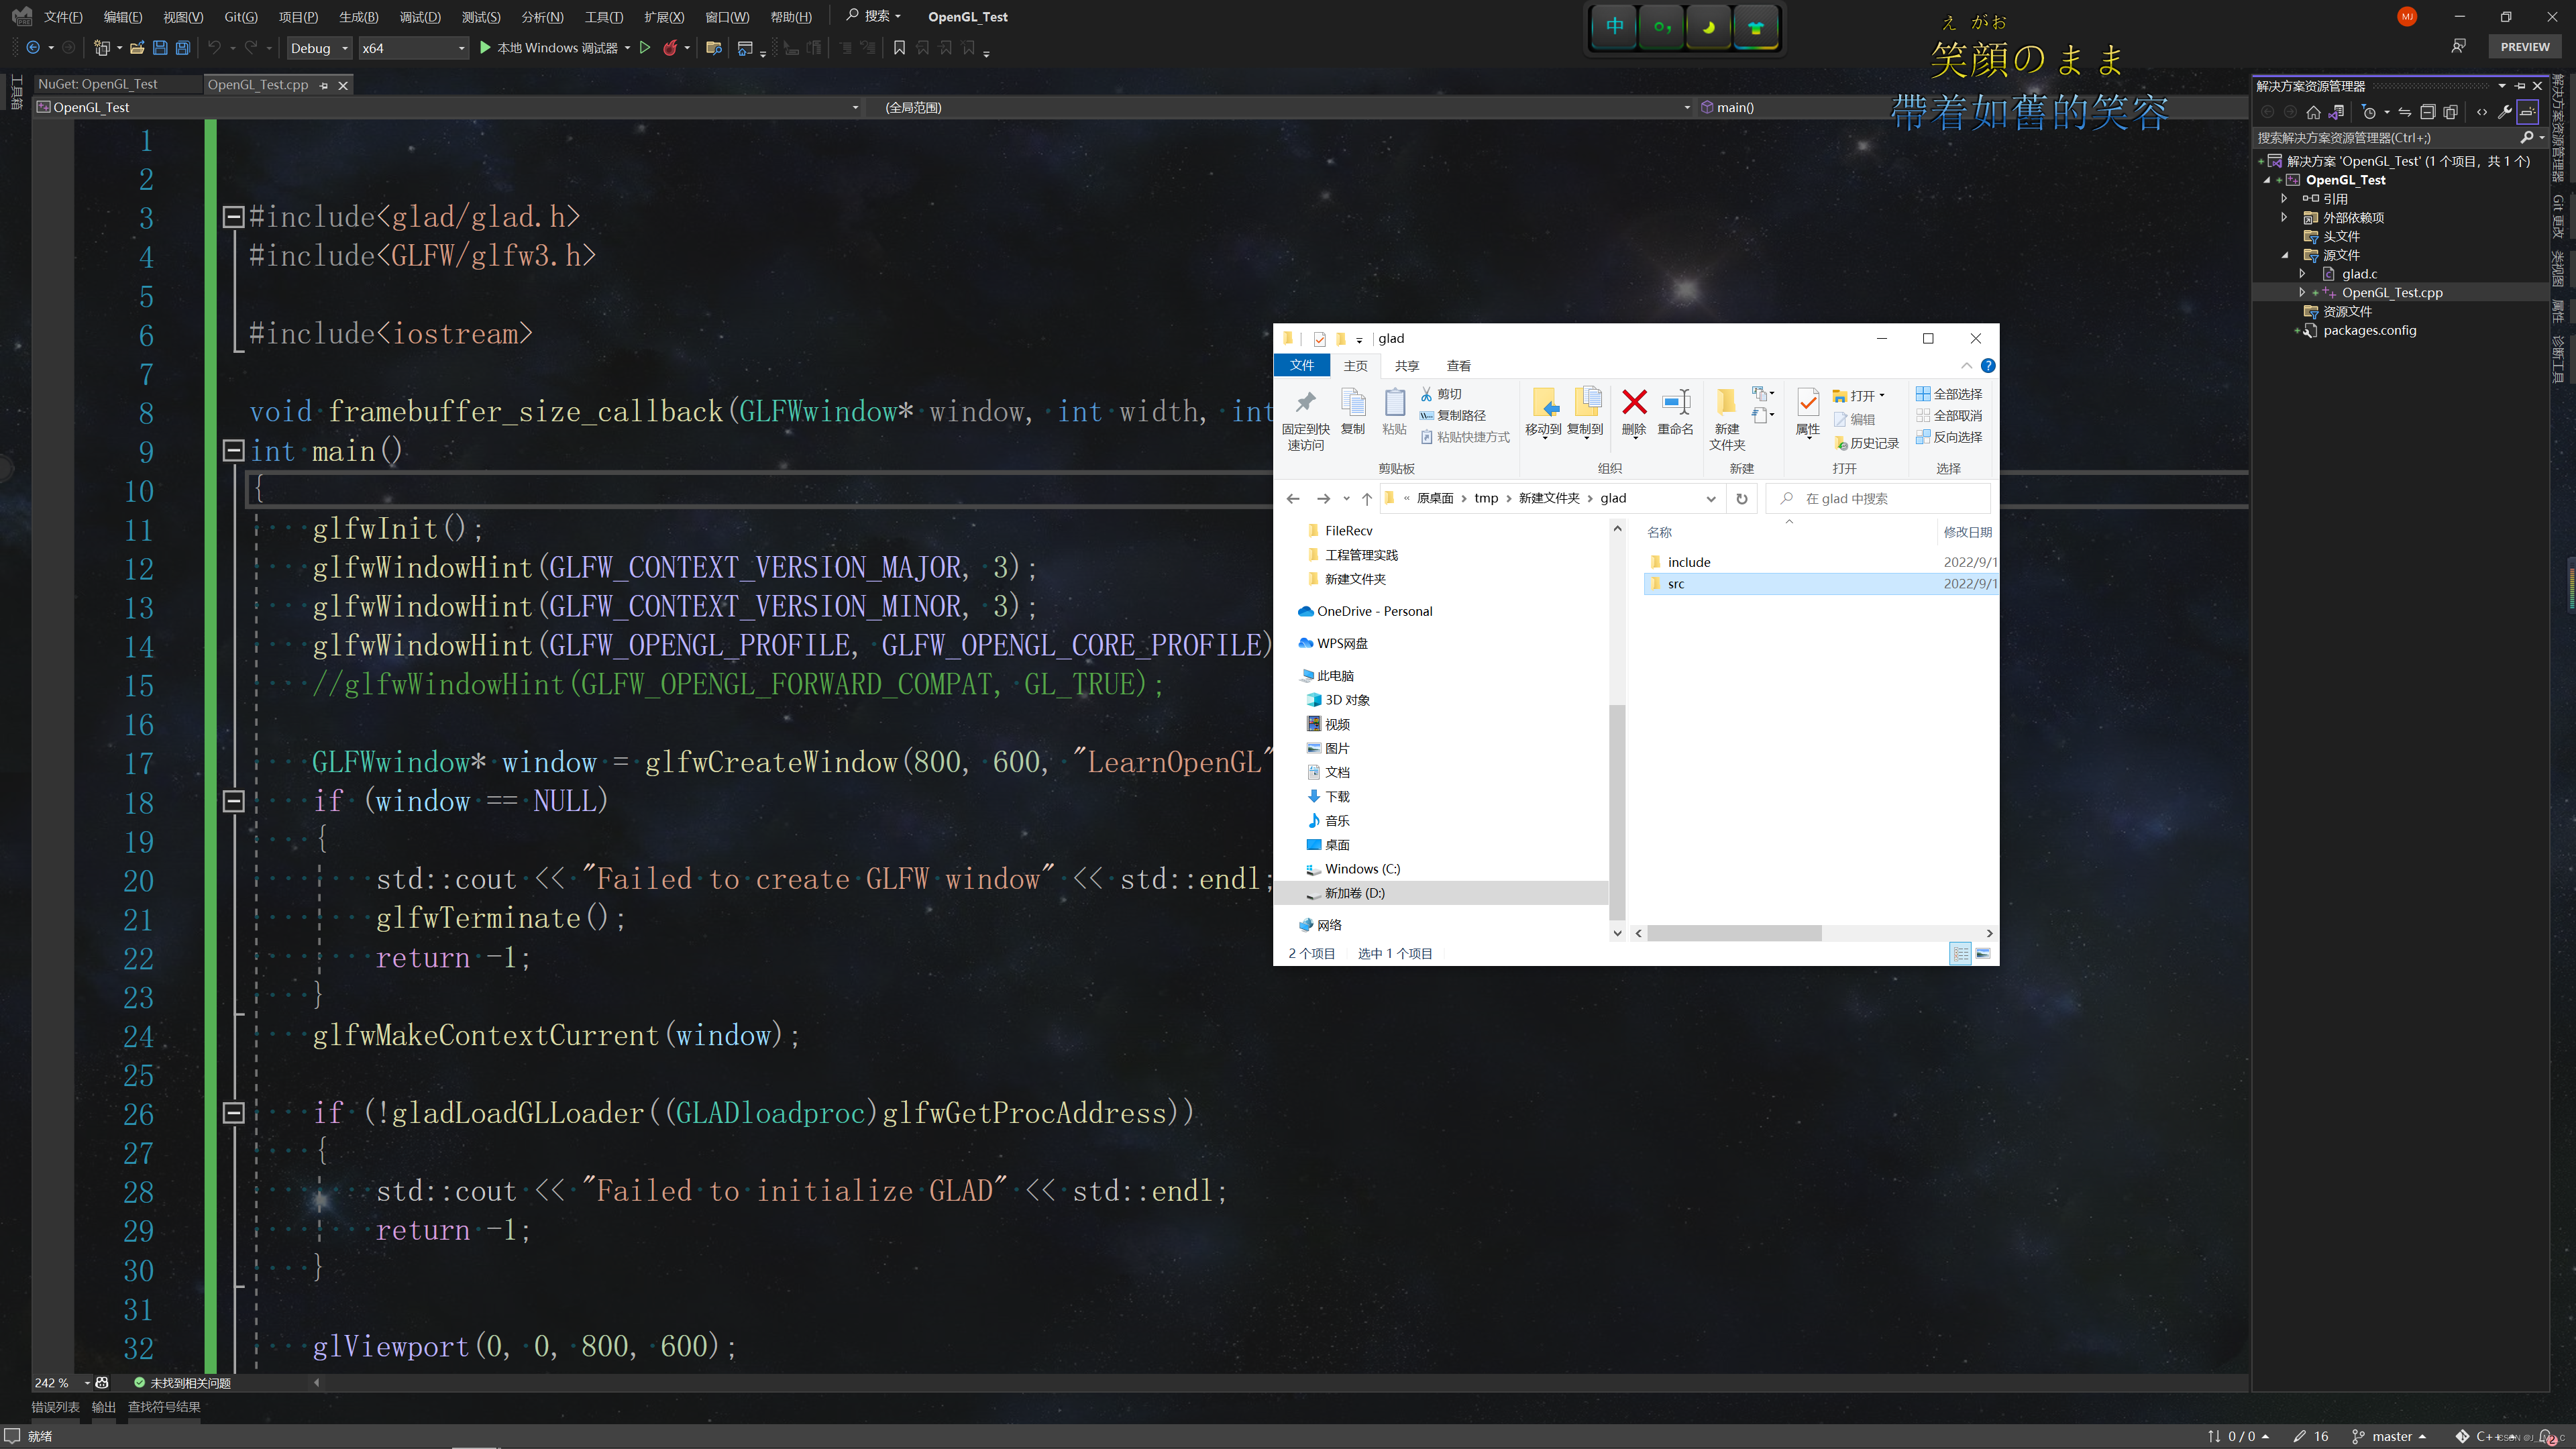Click the bookmark icon in Visual Studio toolbar
2576x1449 pixels.
899,48
